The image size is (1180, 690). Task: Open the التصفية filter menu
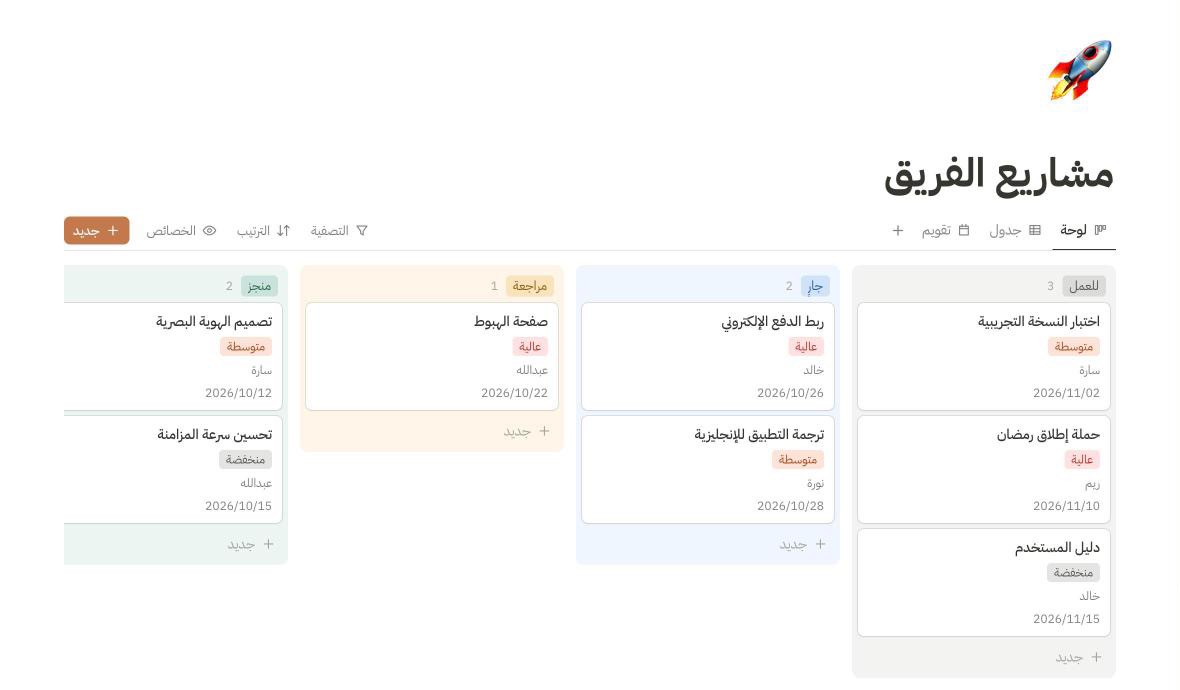coord(339,230)
